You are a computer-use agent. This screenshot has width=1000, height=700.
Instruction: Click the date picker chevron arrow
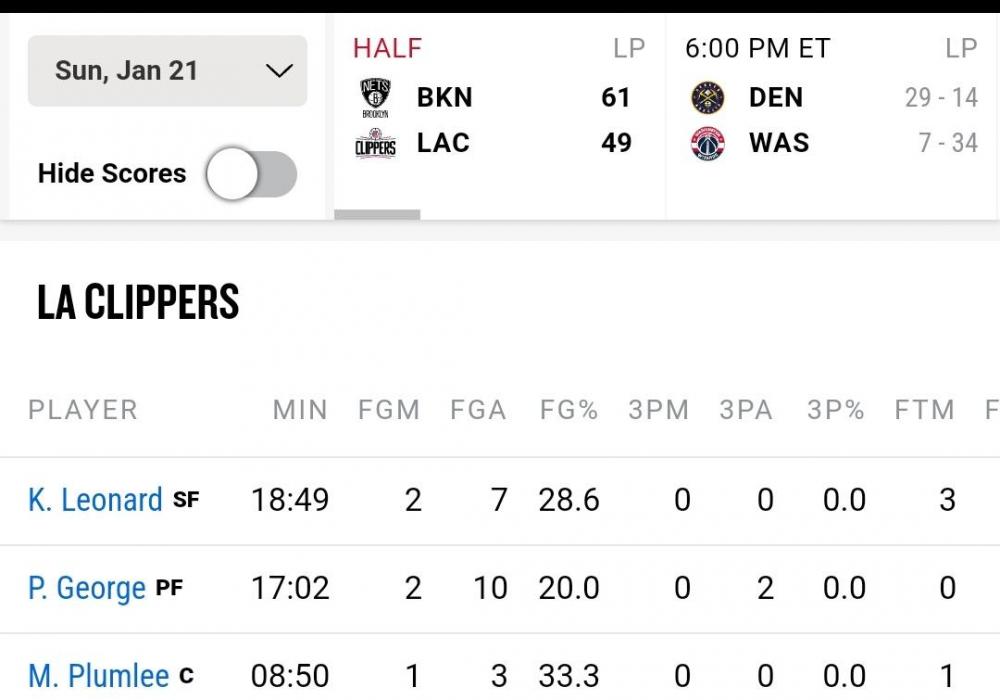pos(279,71)
